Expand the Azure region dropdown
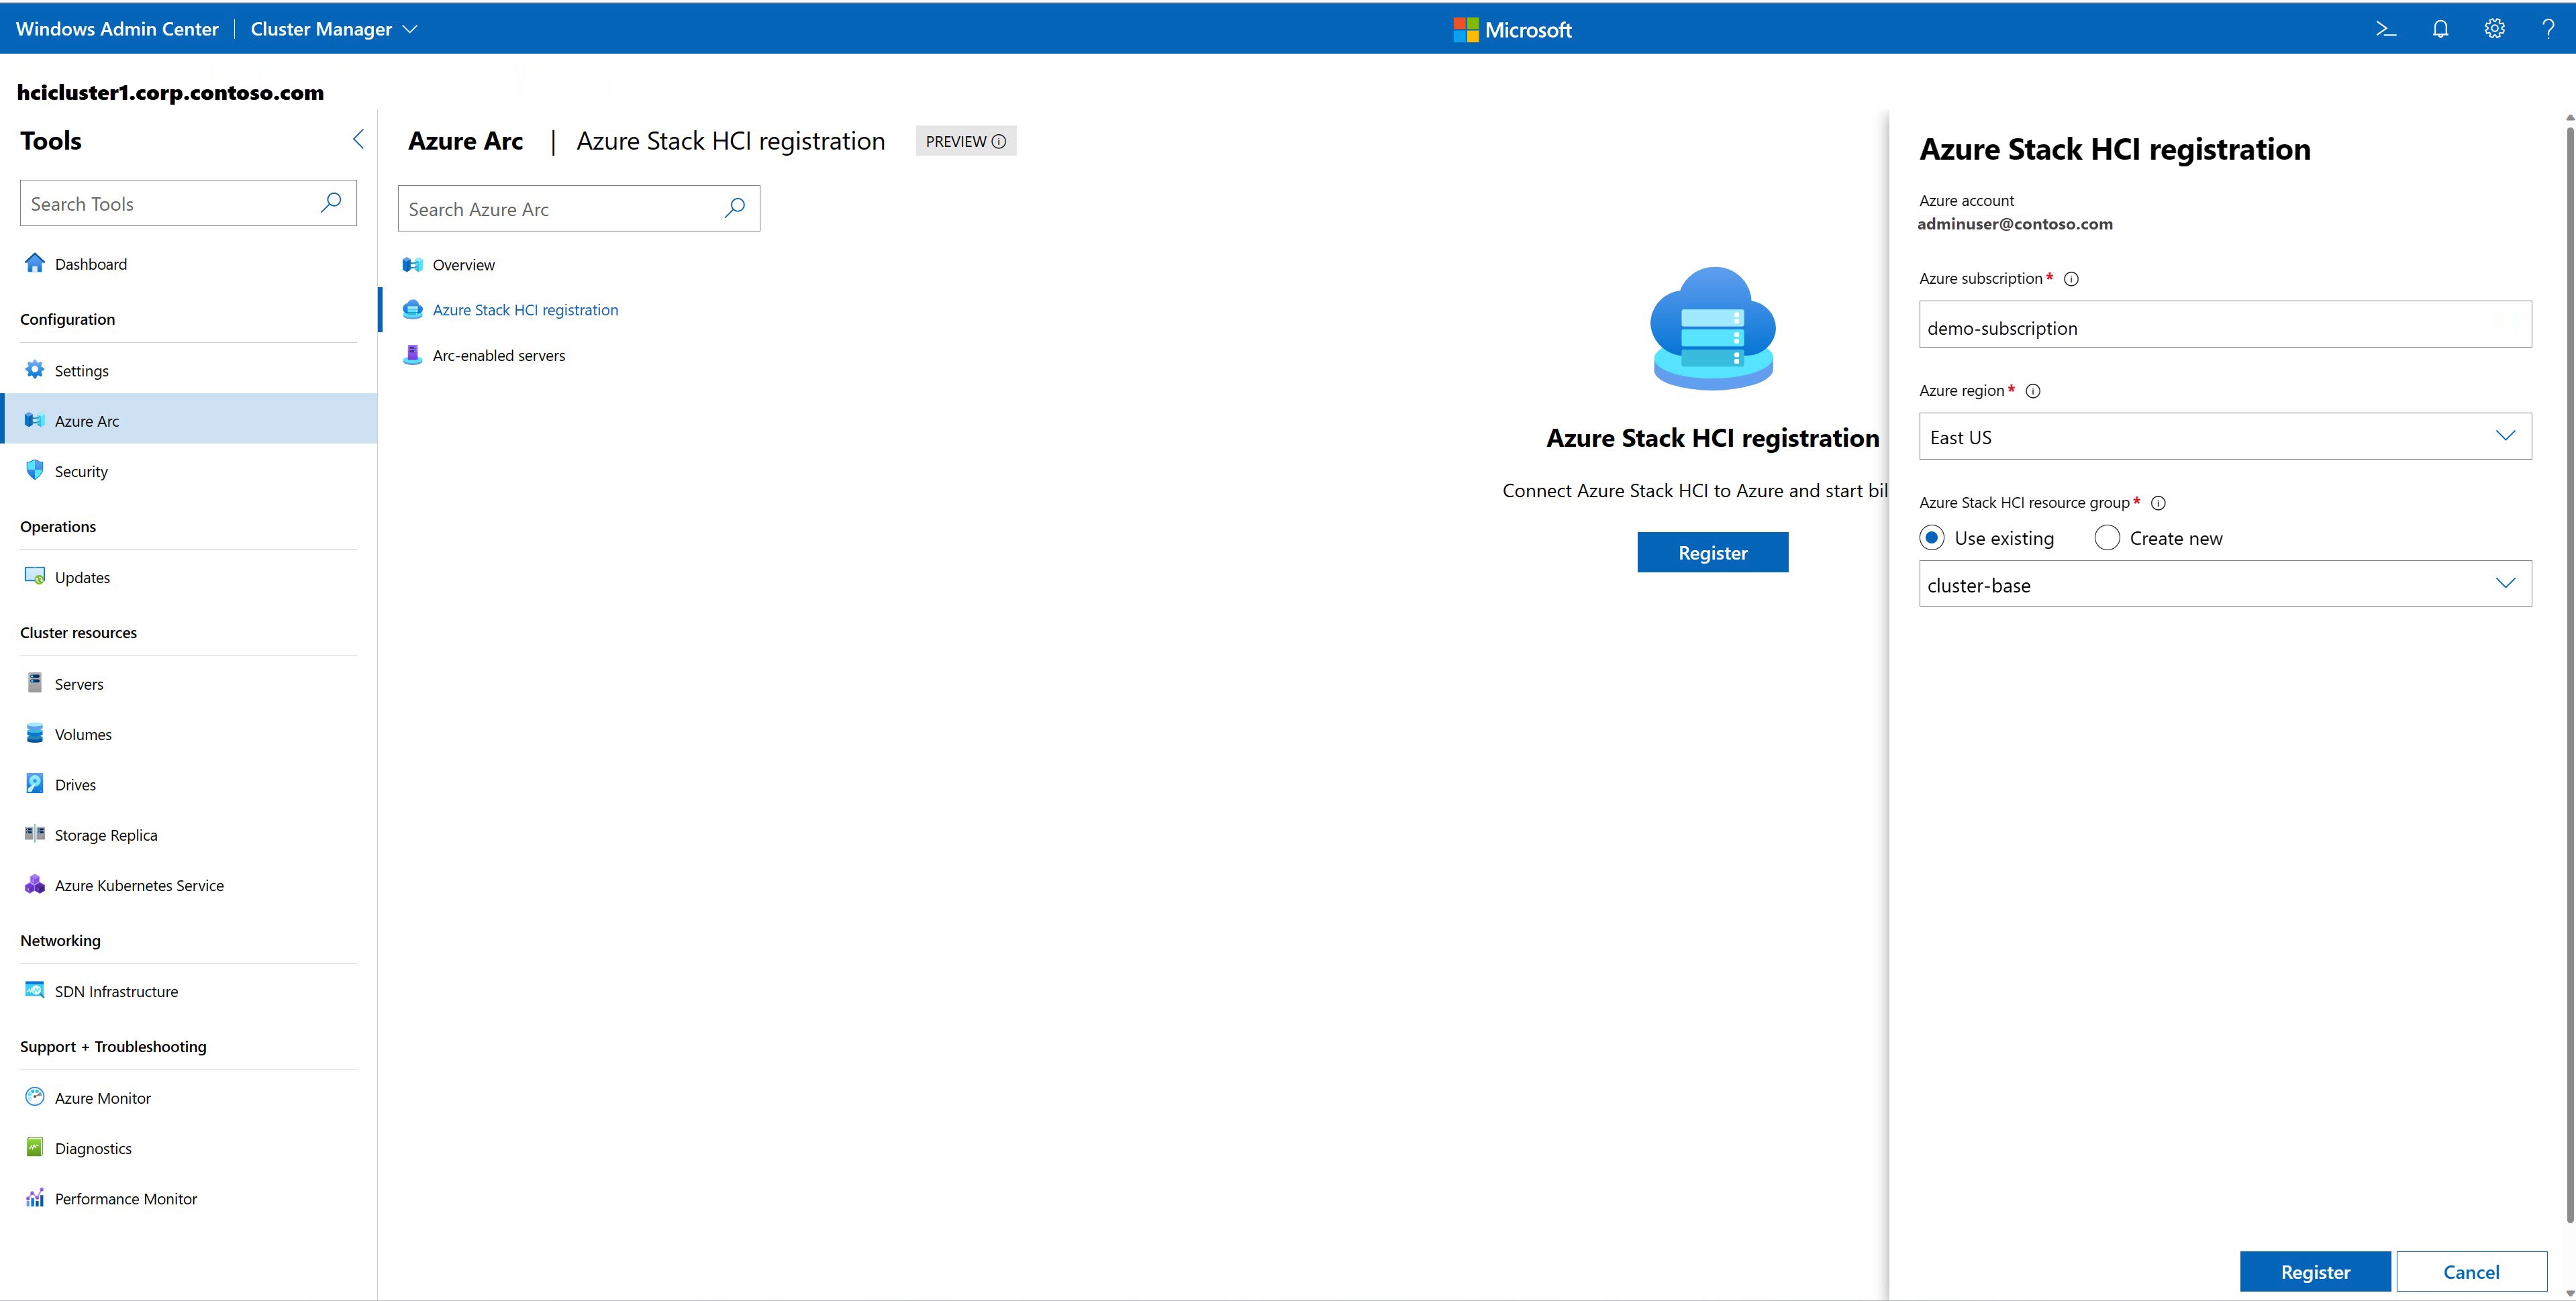This screenshot has width=2576, height=1301. 2504,436
